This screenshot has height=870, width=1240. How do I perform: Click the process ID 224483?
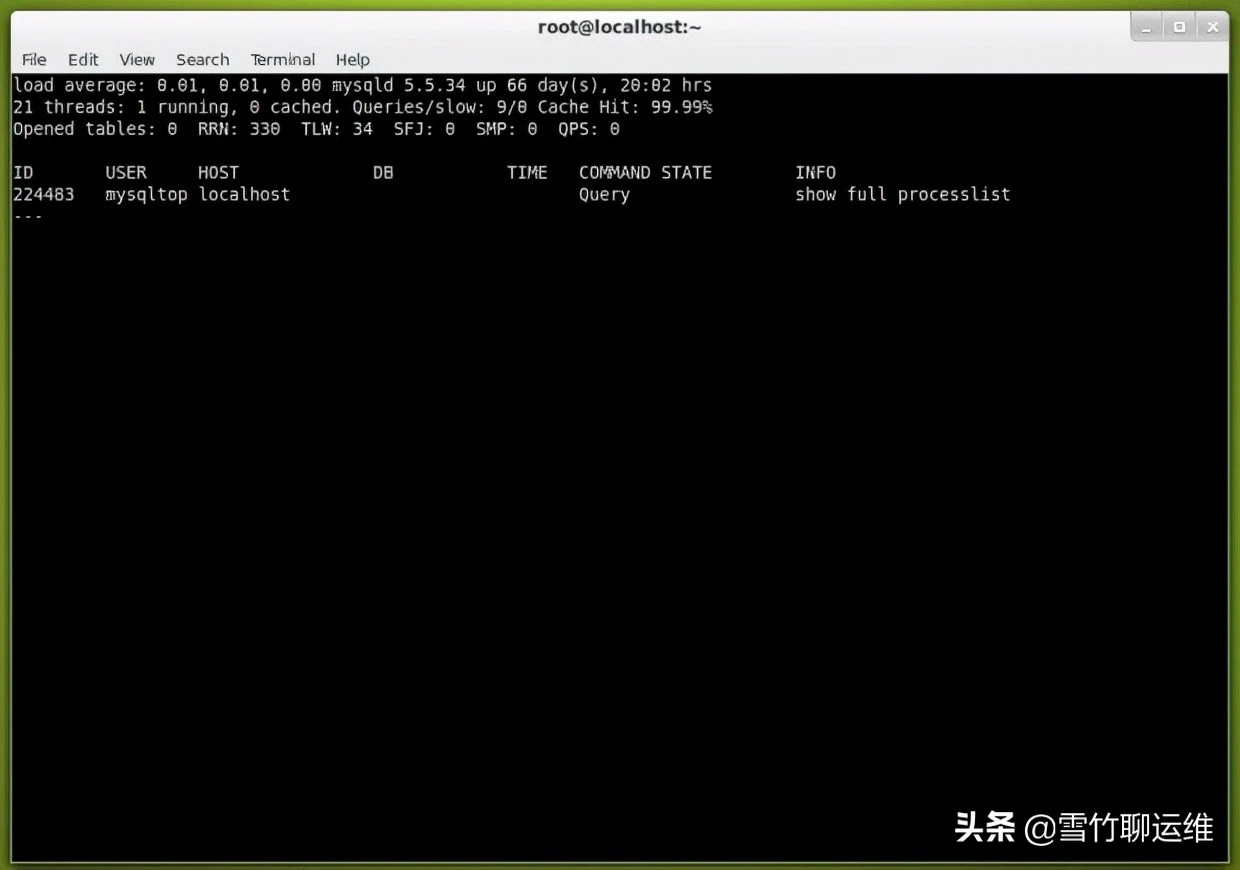coord(44,194)
